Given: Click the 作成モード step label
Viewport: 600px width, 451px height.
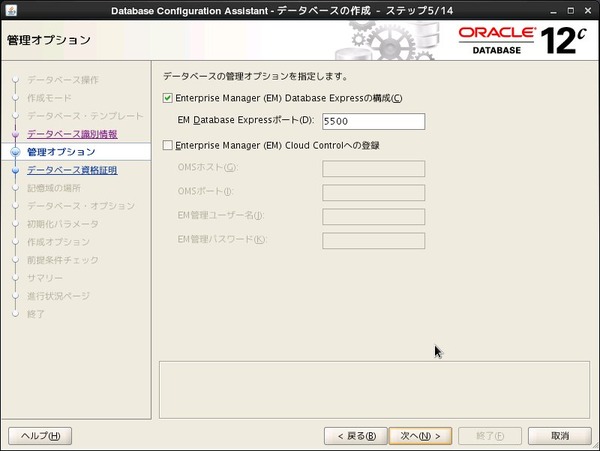Looking at the screenshot, I should coord(49,98).
